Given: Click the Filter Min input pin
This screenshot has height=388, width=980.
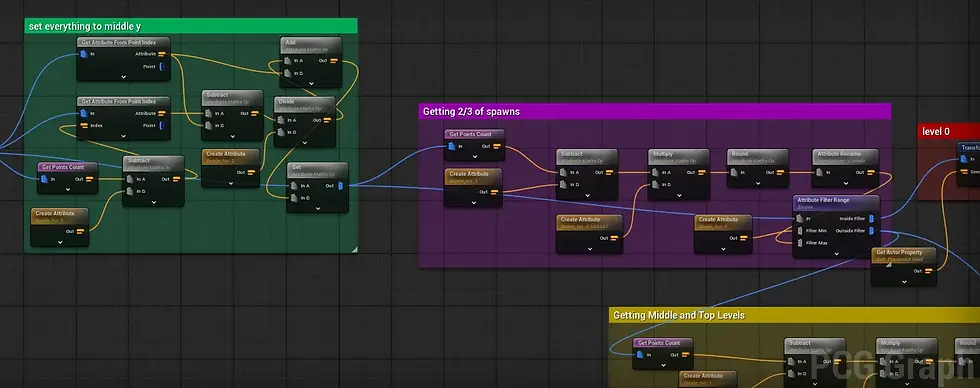Looking at the screenshot, I should 799,231.
